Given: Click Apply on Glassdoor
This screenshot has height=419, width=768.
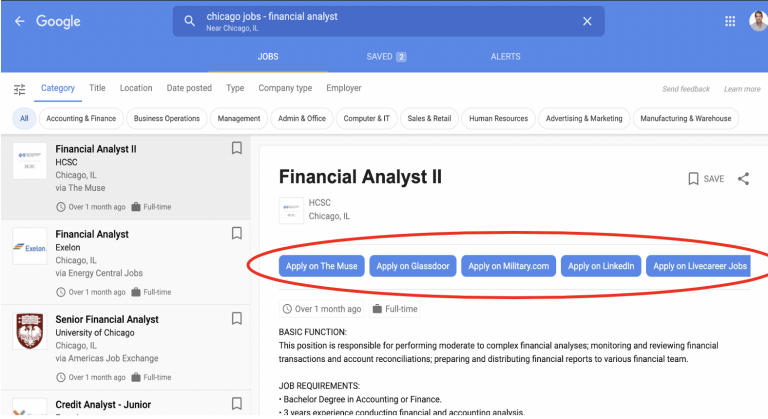Looking at the screenshot, I should pyautogui.click(x=413, y=266).
